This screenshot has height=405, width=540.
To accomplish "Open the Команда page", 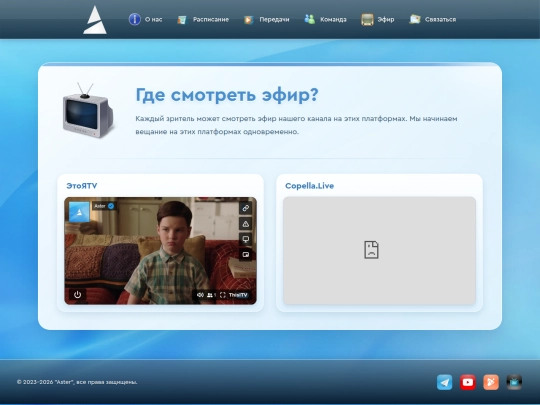I will click(333, 20).
